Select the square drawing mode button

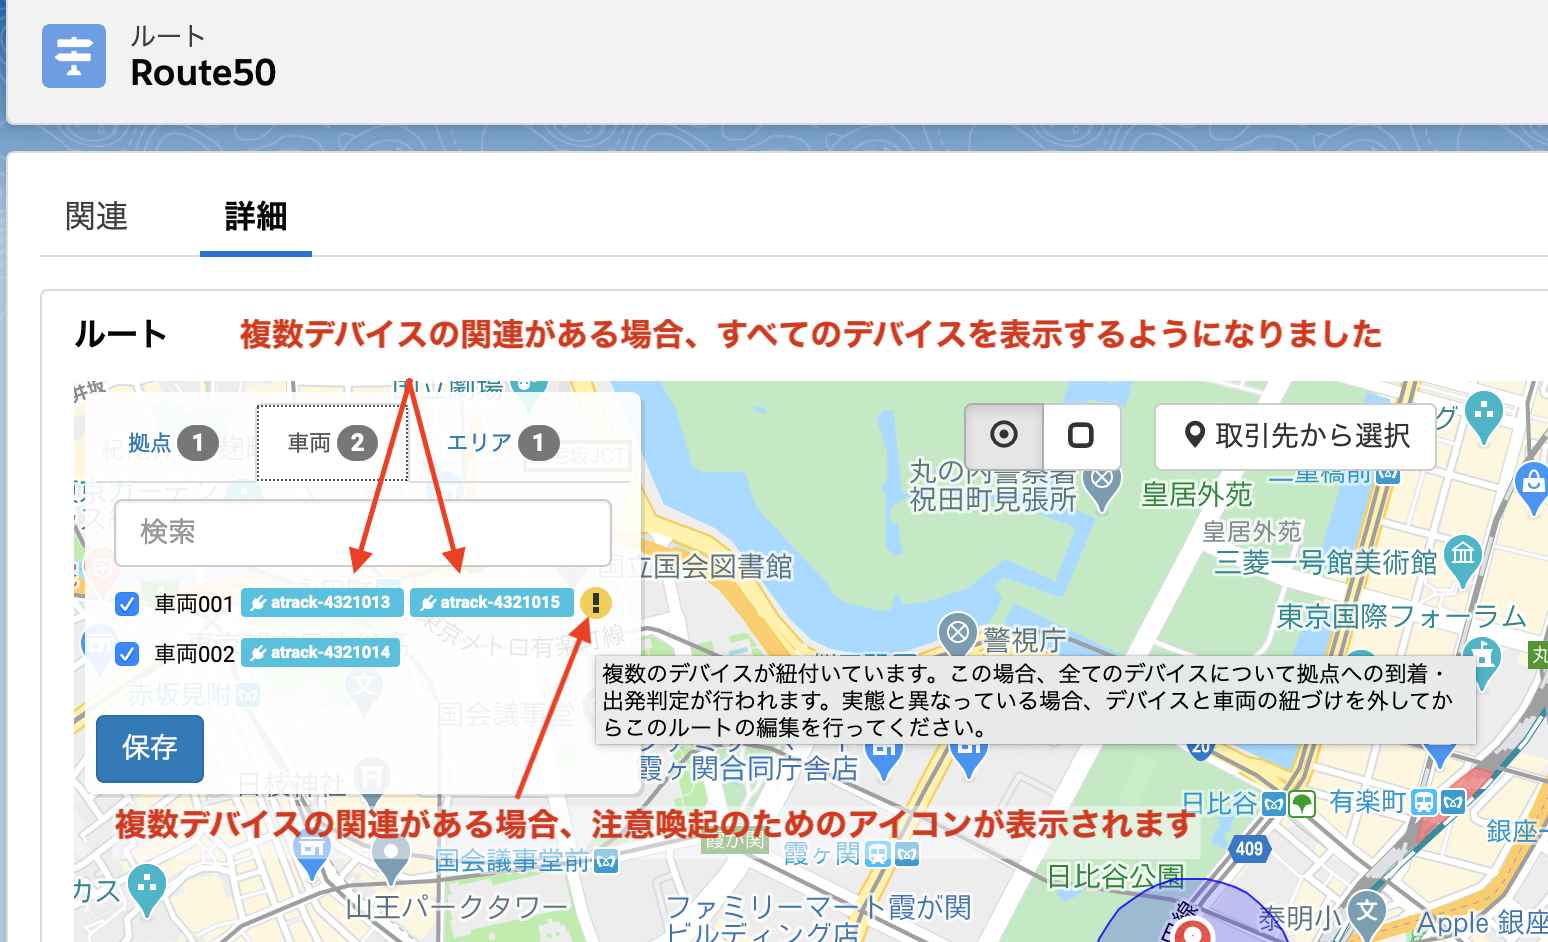pyautogui.click(x=1081, y=435)
